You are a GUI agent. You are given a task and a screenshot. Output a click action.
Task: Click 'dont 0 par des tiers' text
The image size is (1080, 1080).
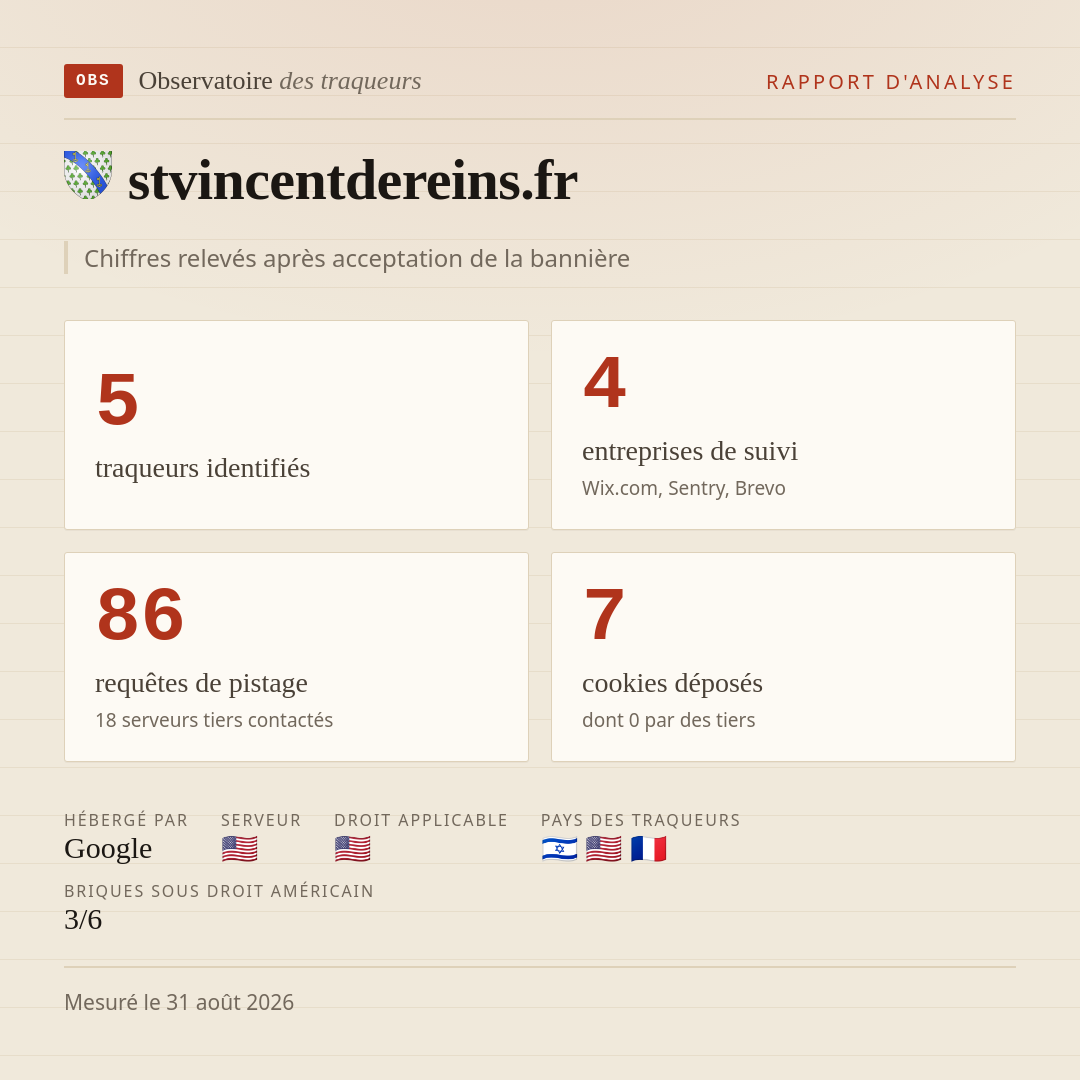(x=669, y=720)
